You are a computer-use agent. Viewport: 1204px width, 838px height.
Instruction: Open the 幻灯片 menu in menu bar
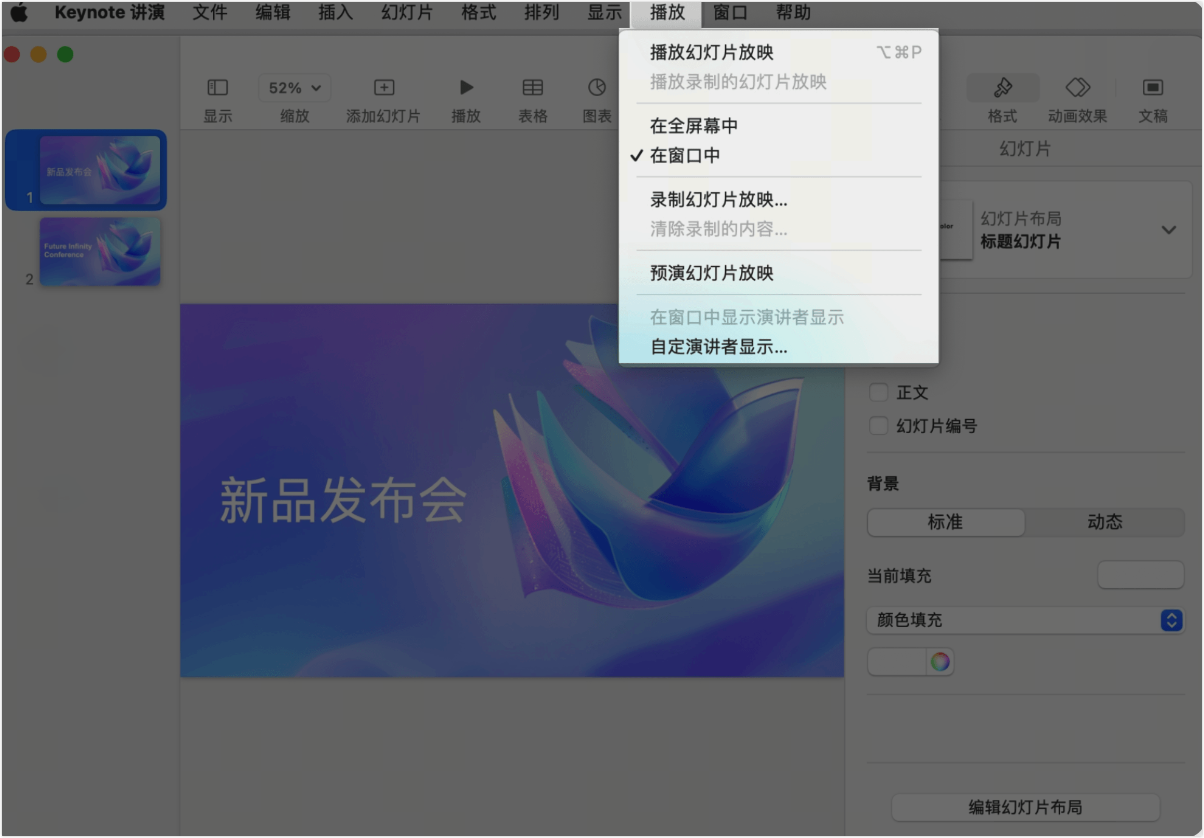point(407,13)
